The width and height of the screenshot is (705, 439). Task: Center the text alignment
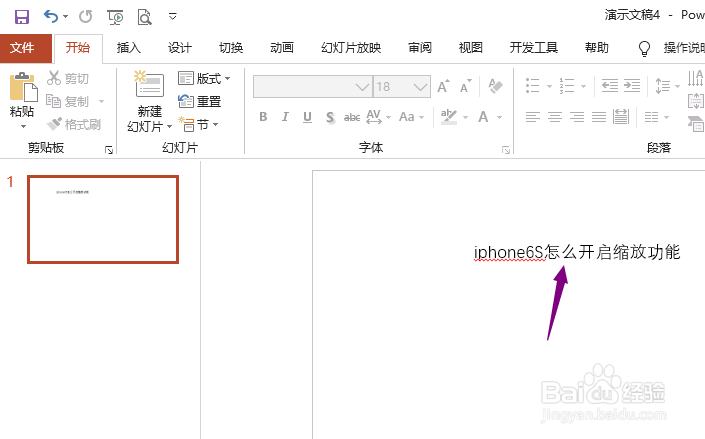555,117
